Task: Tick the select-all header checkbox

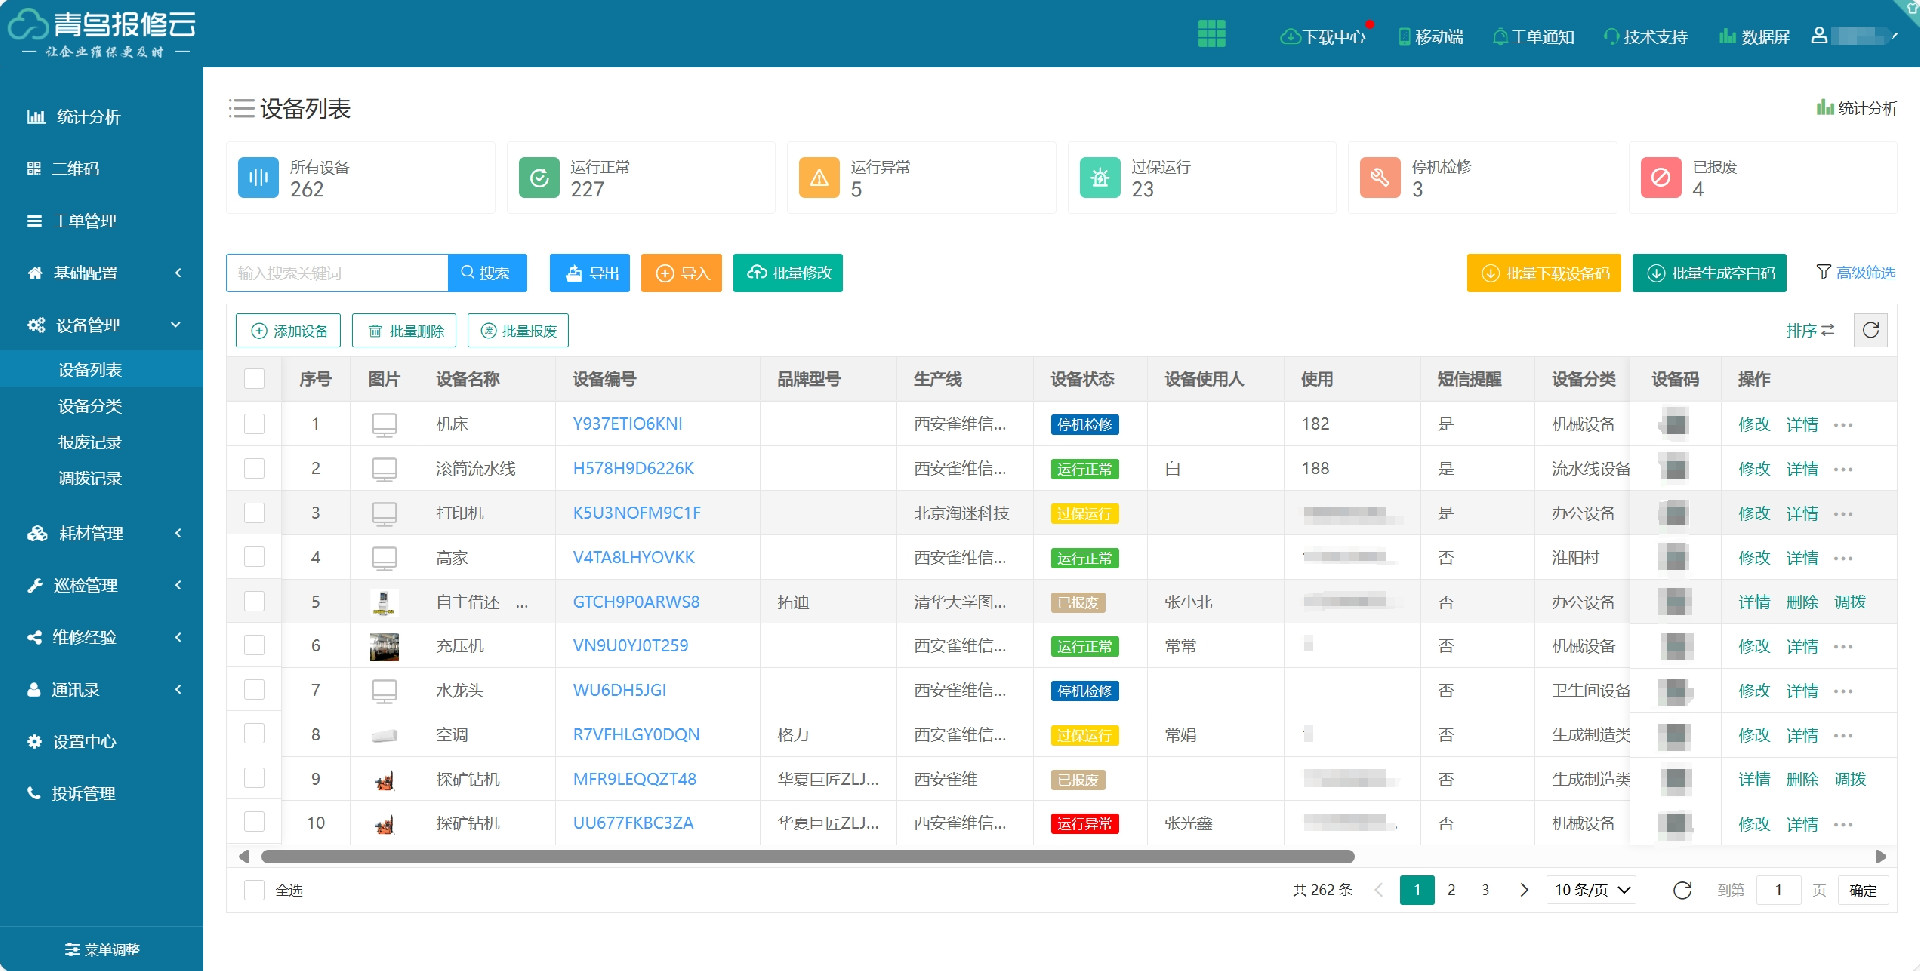Action: coord(255,379)
